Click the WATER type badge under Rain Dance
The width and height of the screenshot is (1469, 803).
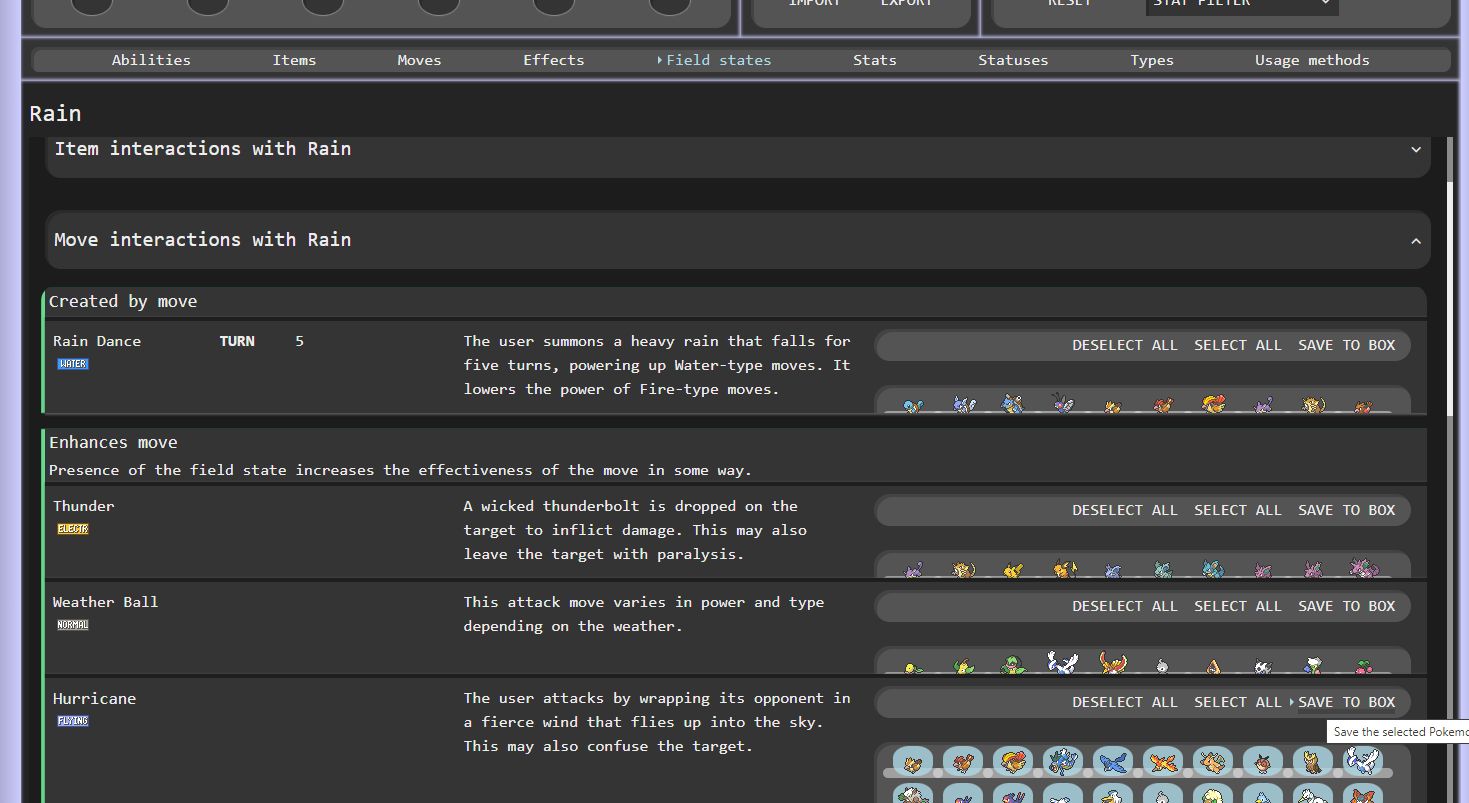[x=73, y=364]
